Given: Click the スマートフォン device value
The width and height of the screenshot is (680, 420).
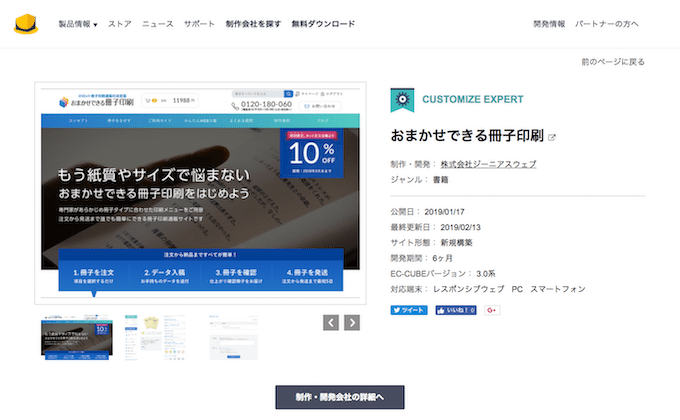Looking at the screenshot, I should pyautogui.click(x=558, y=289).
